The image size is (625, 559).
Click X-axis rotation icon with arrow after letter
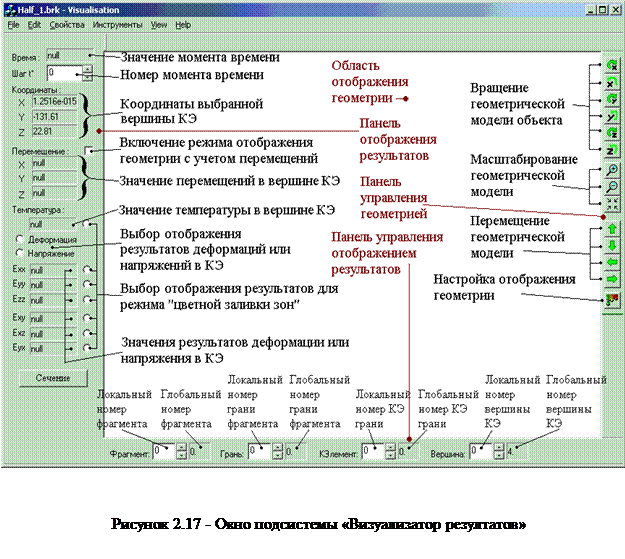coord(612,82)
